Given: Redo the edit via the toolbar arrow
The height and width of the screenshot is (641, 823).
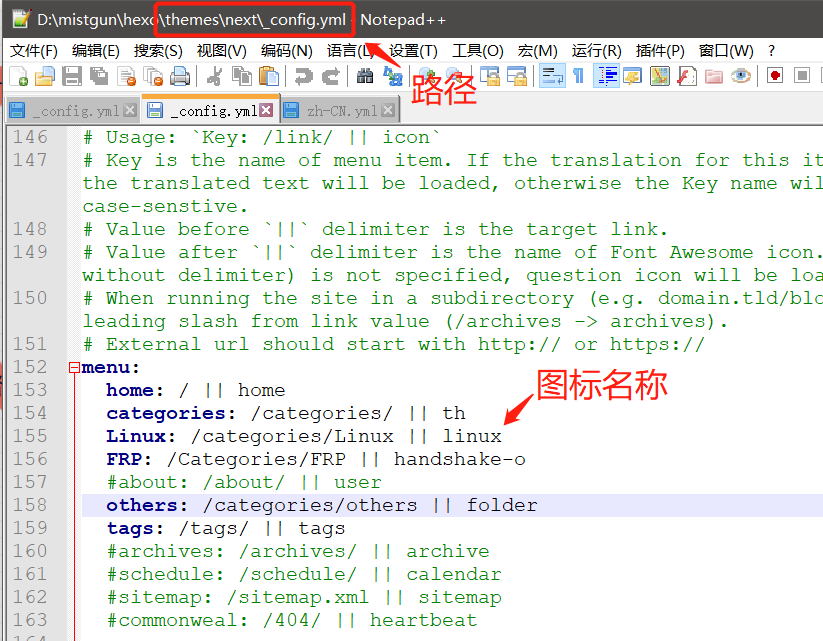Looking at the screenshot, I should click(331, 76).
